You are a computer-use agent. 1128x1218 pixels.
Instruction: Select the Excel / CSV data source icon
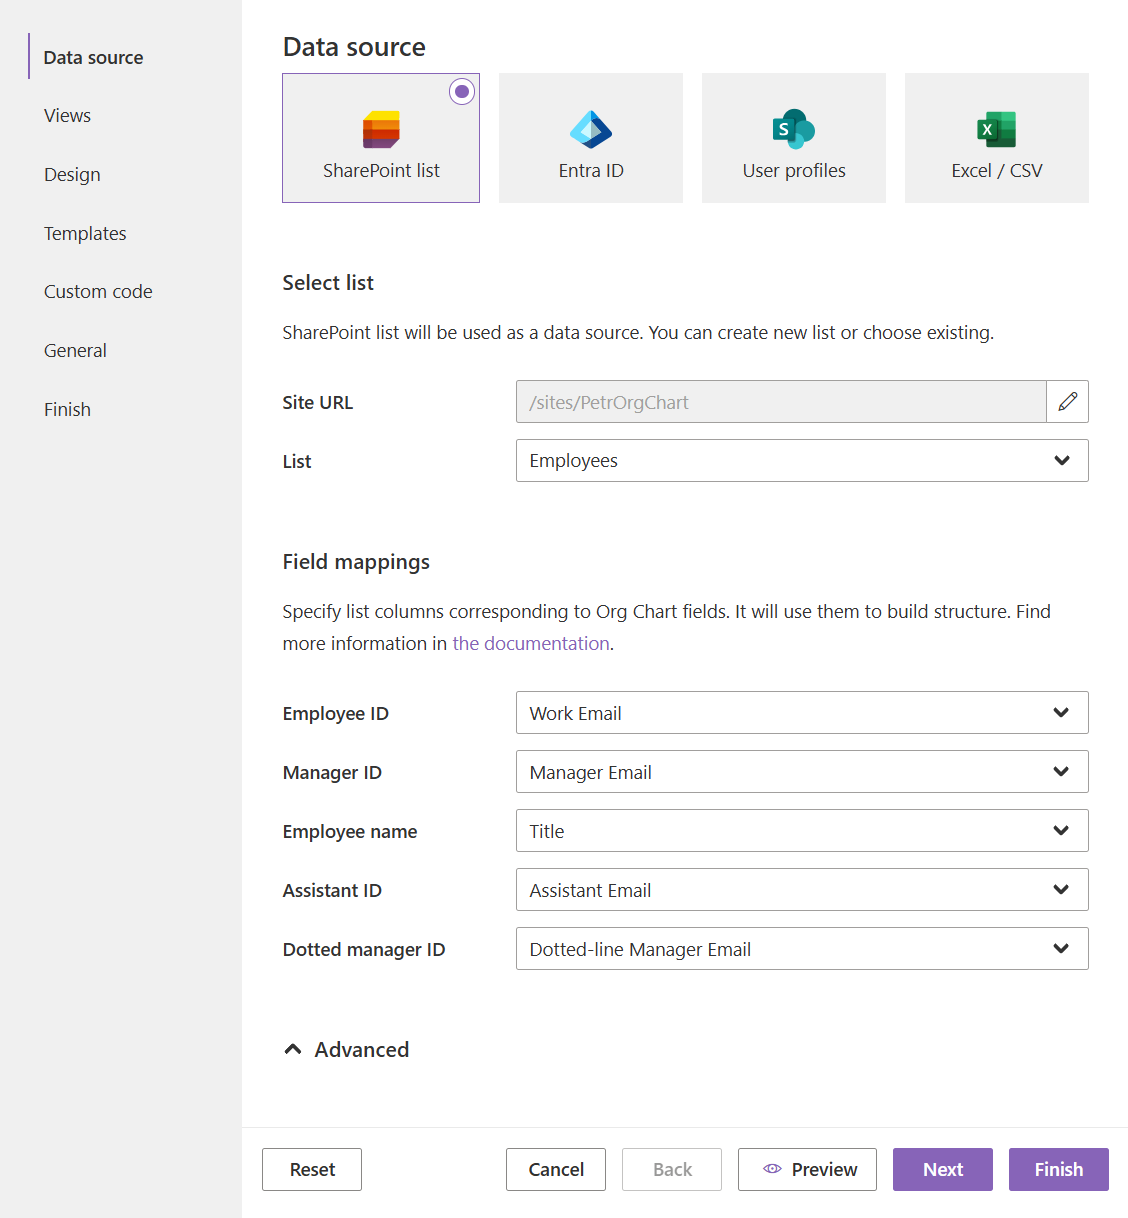[x=997, y=129]
